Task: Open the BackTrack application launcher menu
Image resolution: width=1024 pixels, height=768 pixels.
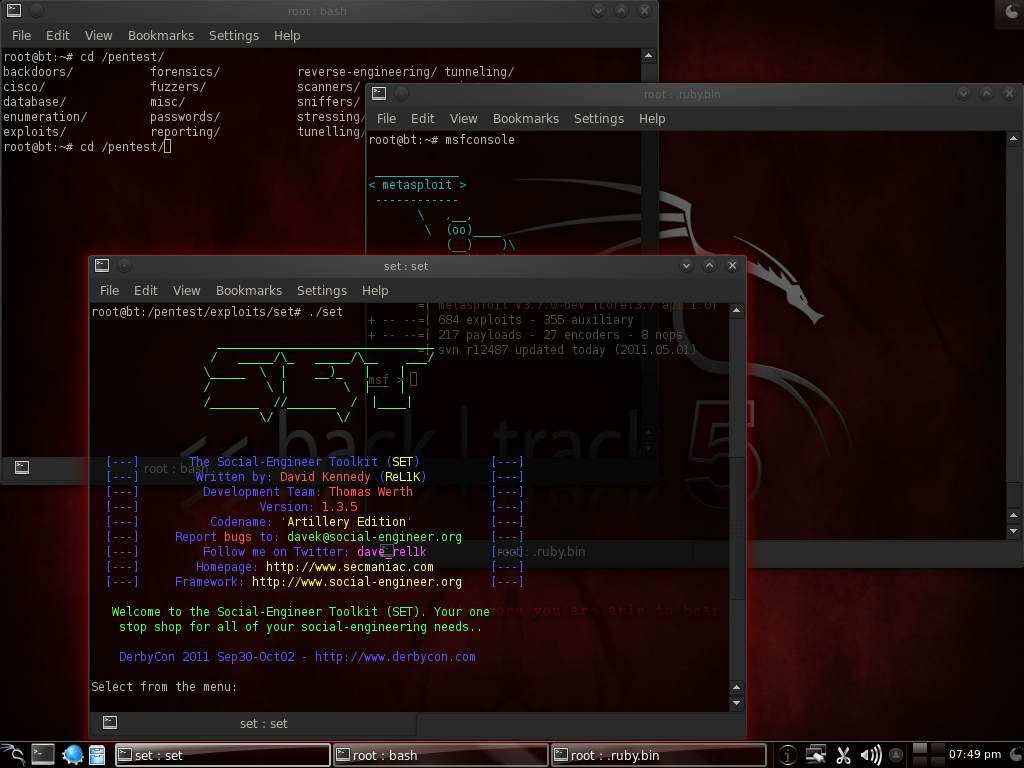Action: pos(12,755)
